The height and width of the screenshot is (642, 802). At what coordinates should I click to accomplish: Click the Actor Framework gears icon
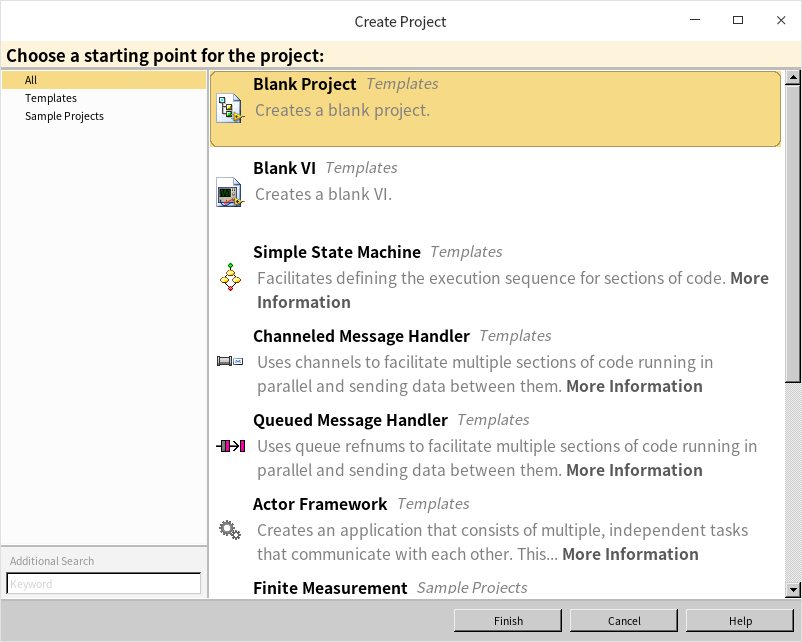point(230,529)
